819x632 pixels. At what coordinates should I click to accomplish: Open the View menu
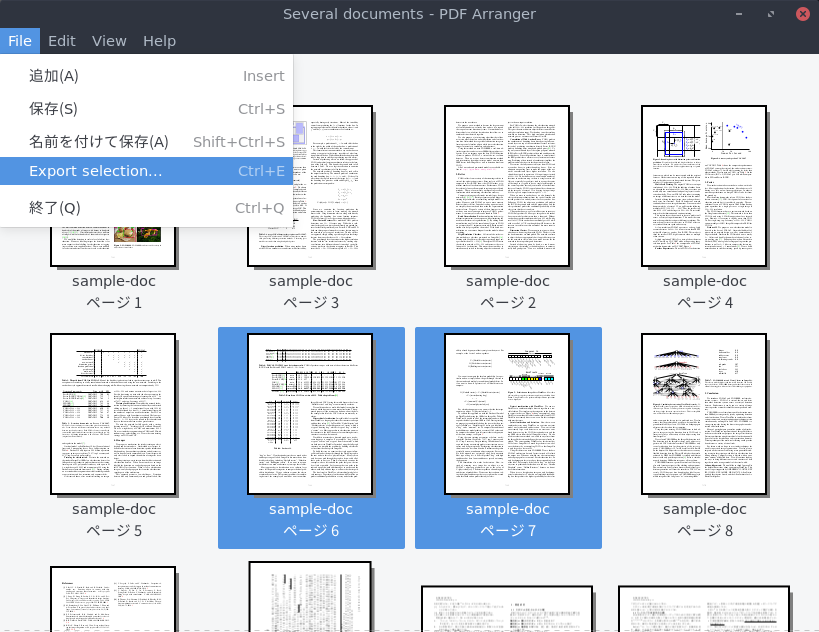tap(109, 41)
